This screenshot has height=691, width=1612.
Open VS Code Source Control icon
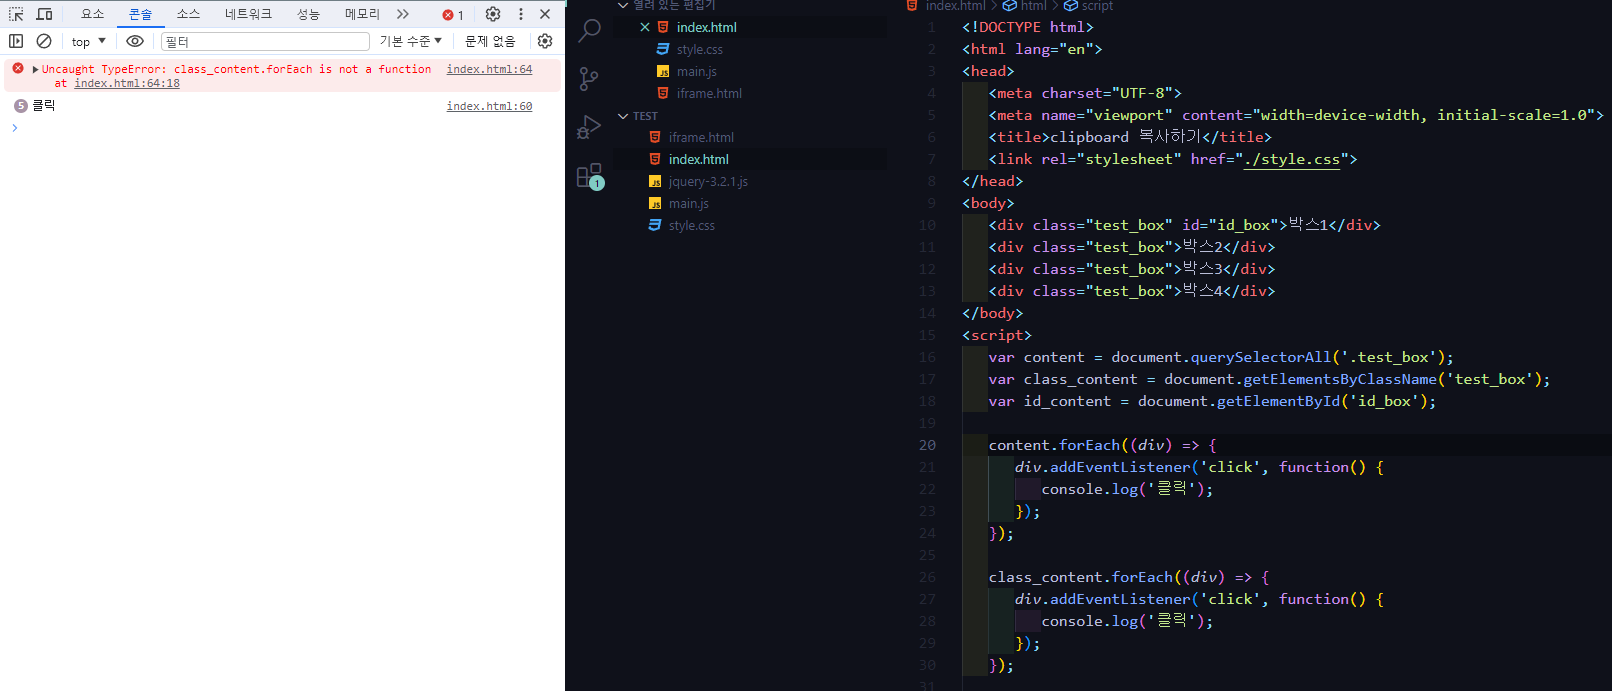(x=590, y=79)
